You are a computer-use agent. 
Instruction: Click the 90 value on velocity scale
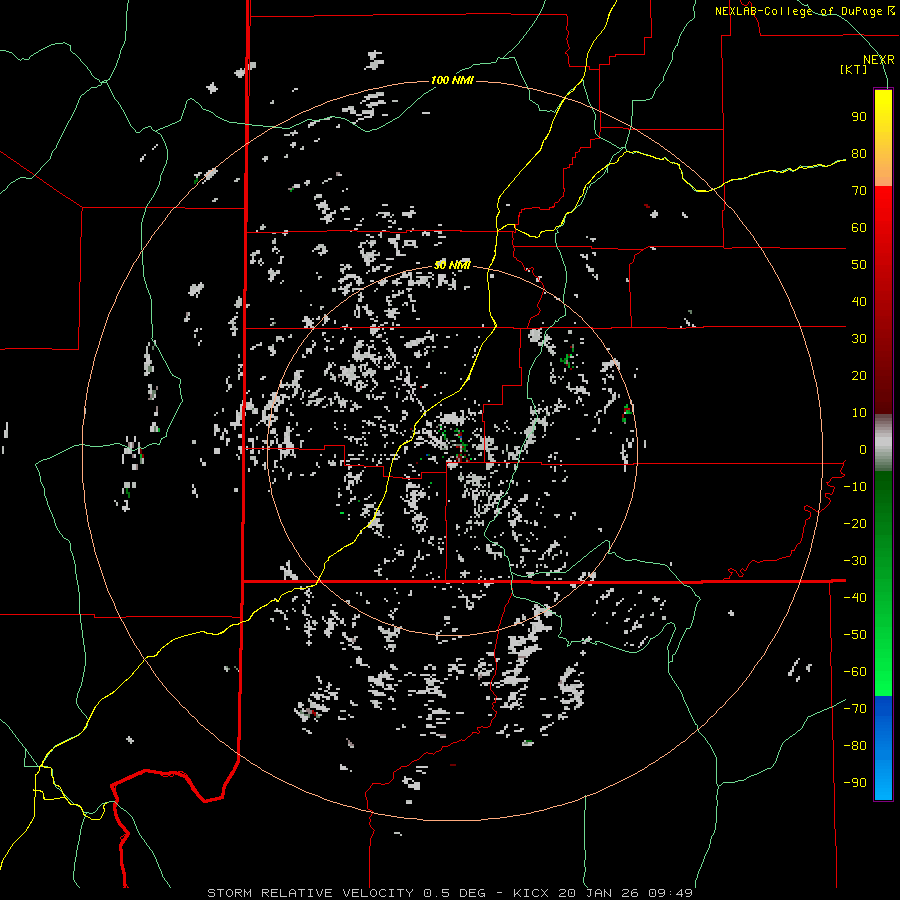(859, 117)
